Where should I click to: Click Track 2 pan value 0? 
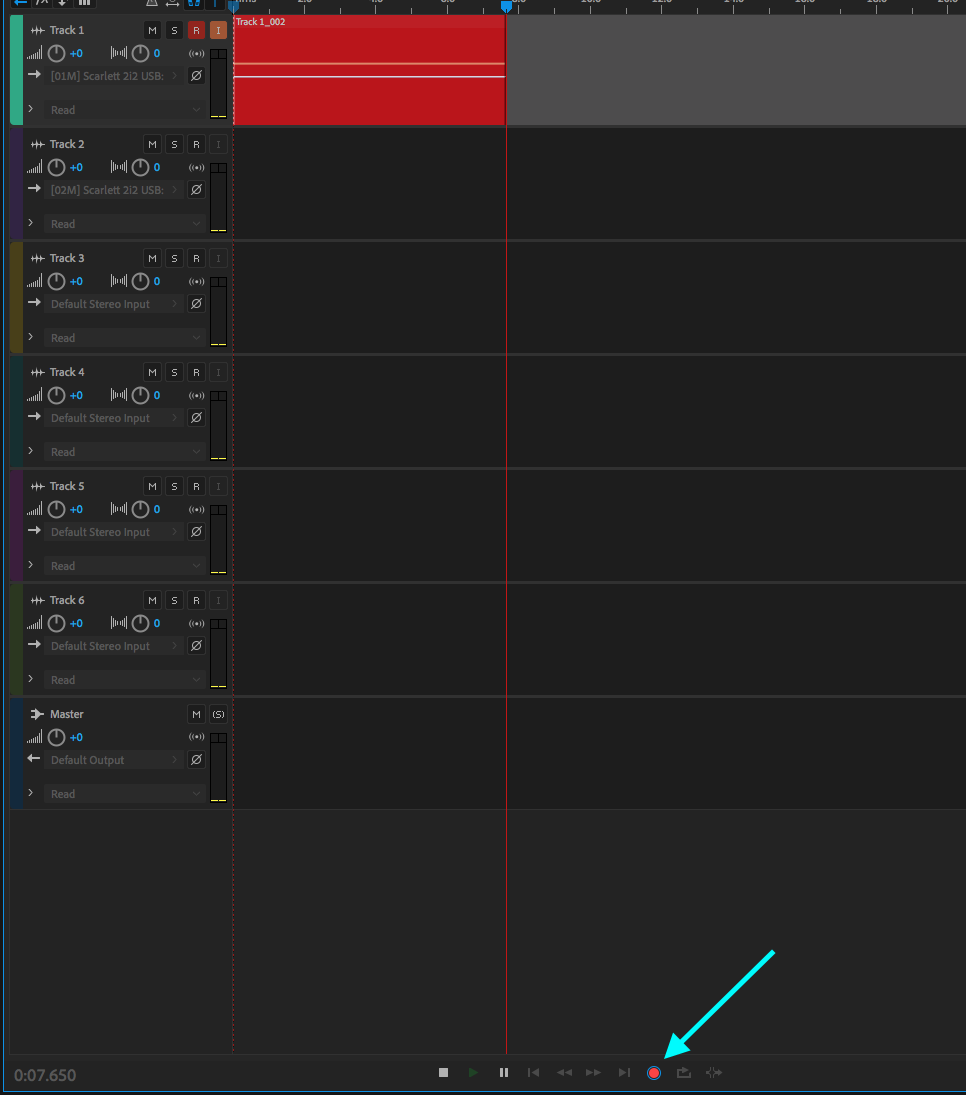coord(156,168)
